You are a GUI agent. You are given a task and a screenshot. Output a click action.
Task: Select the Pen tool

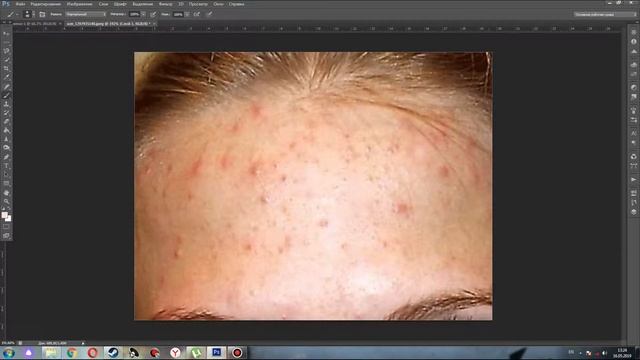click(6, 157)
